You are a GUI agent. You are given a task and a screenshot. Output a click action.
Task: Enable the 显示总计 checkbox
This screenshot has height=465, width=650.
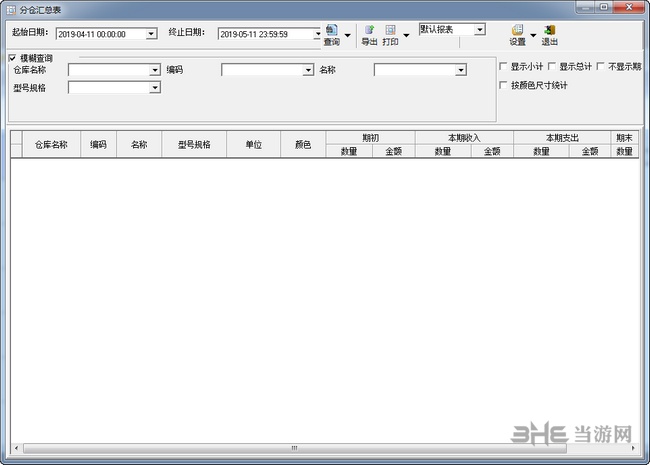(552, 66)
